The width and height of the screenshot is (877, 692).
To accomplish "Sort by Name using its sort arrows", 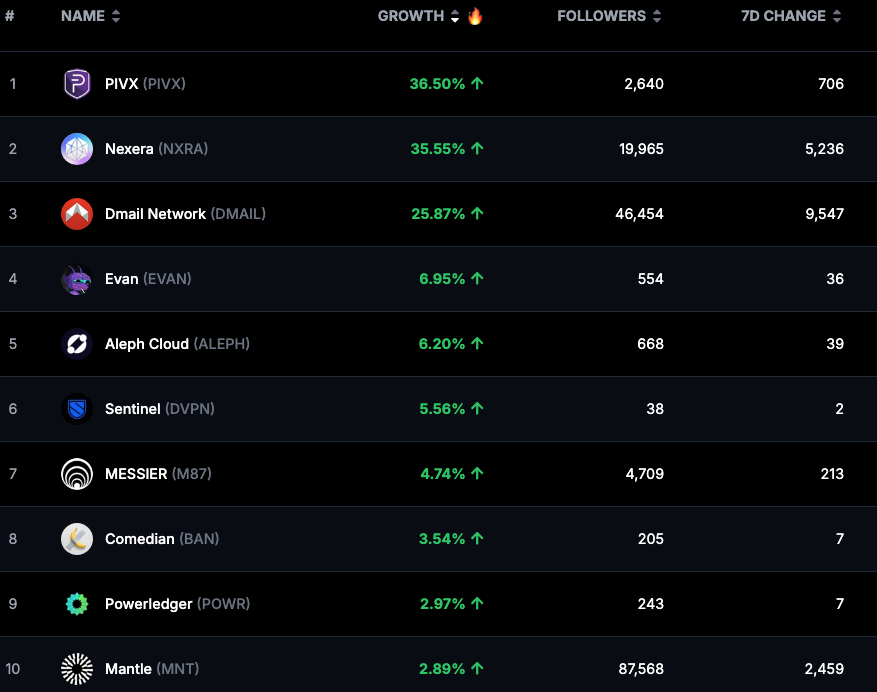I will tap(116, 16).
